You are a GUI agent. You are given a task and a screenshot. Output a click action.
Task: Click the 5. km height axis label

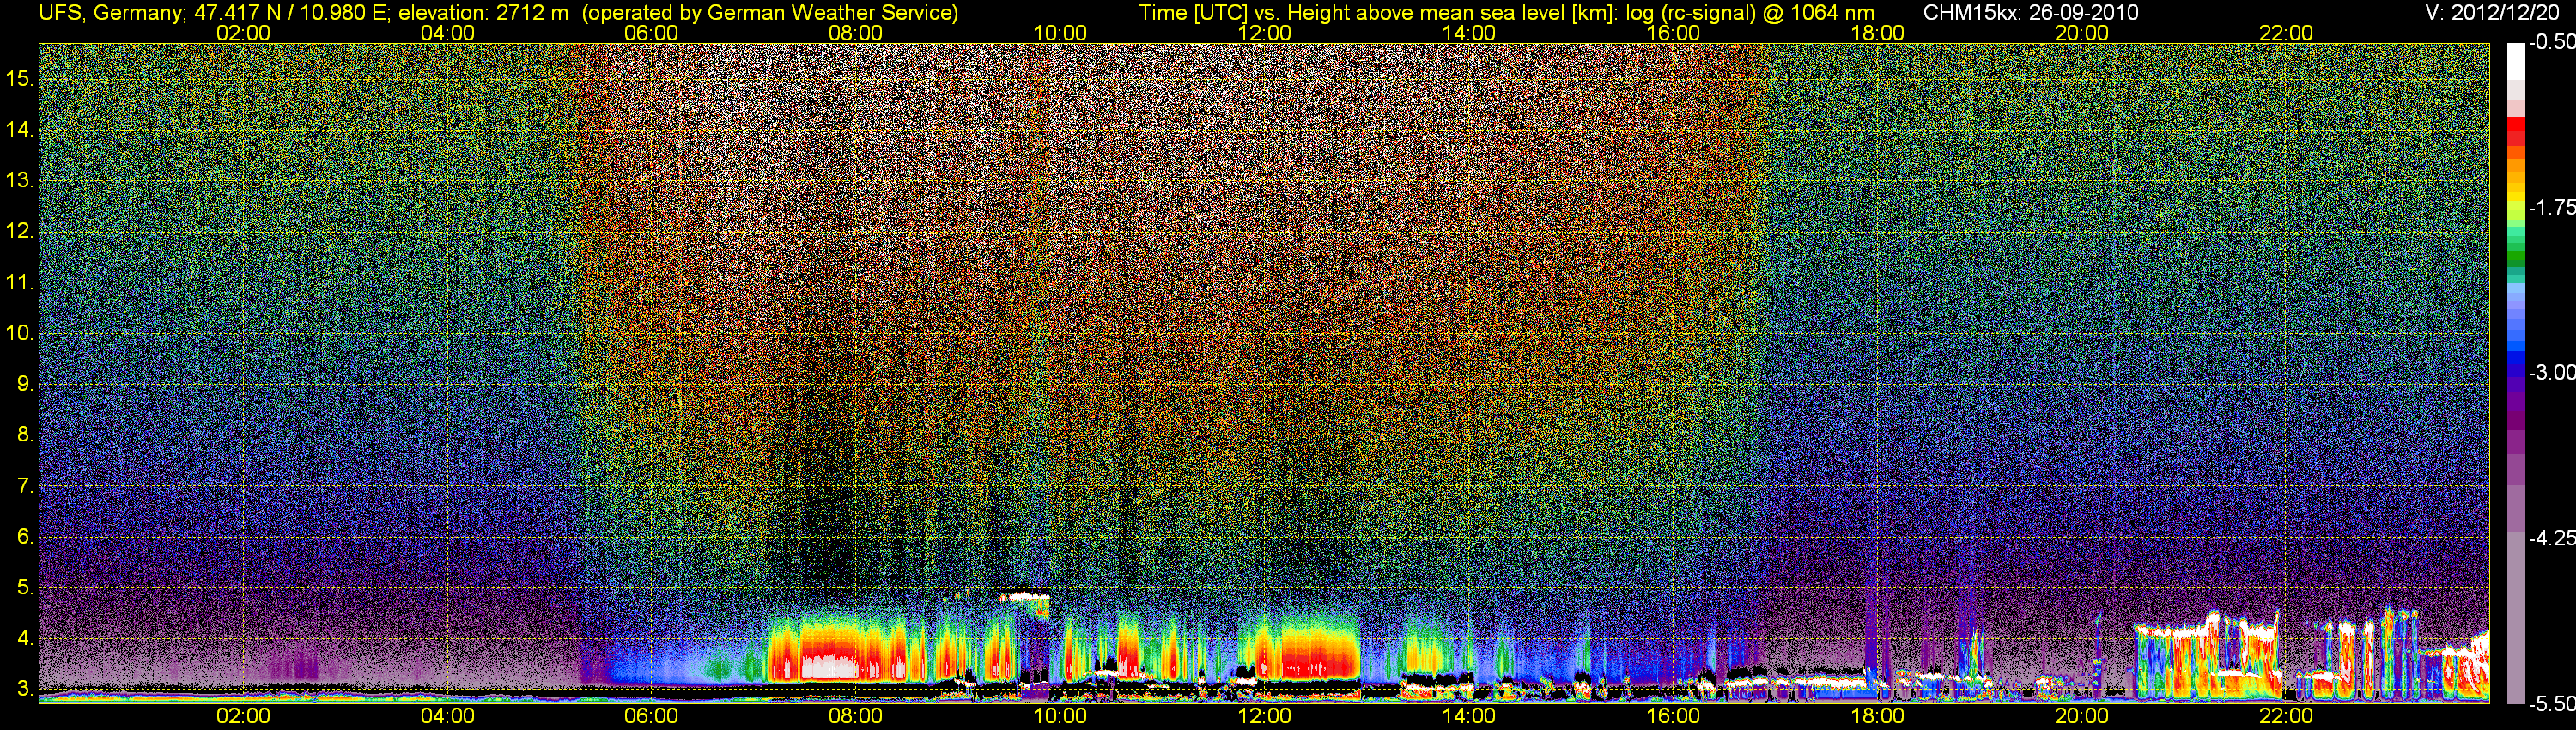point(24,587)
